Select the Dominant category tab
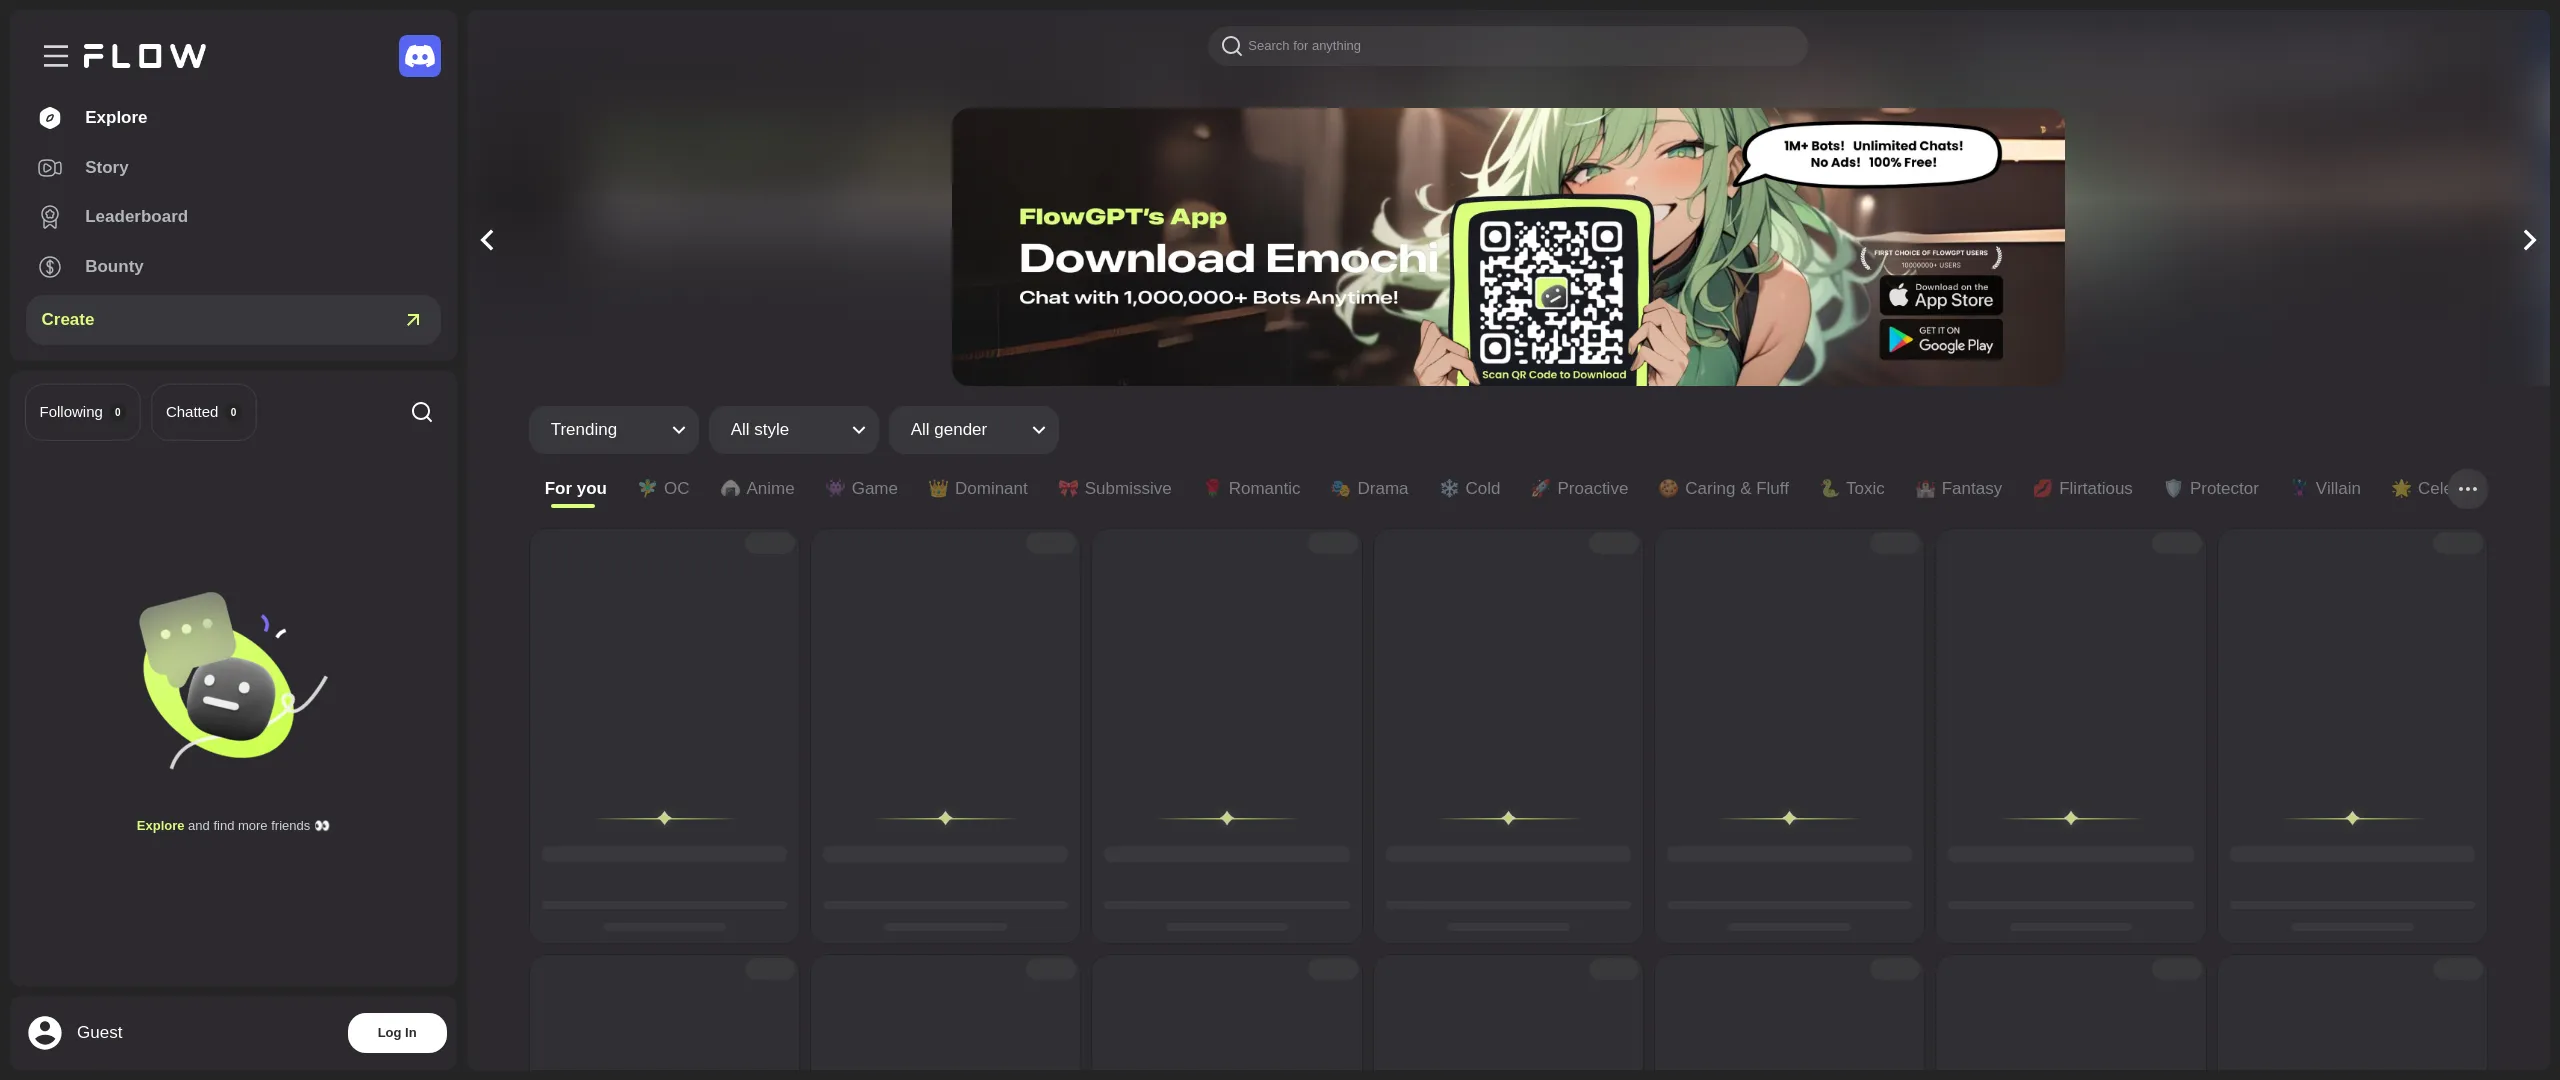The image size is (2560, 1080). [978, 489]
